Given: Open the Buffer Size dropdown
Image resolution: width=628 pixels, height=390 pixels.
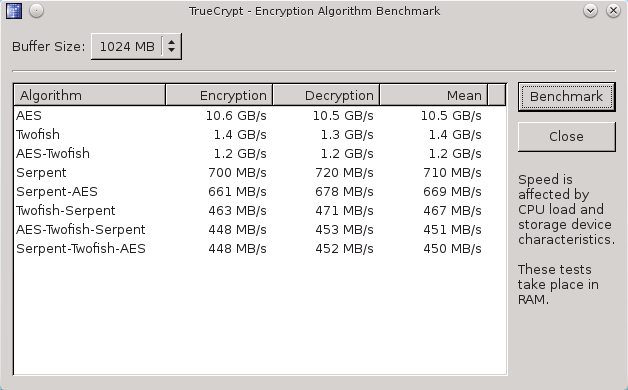Looking at the screenshot, I should coord(137,46).
